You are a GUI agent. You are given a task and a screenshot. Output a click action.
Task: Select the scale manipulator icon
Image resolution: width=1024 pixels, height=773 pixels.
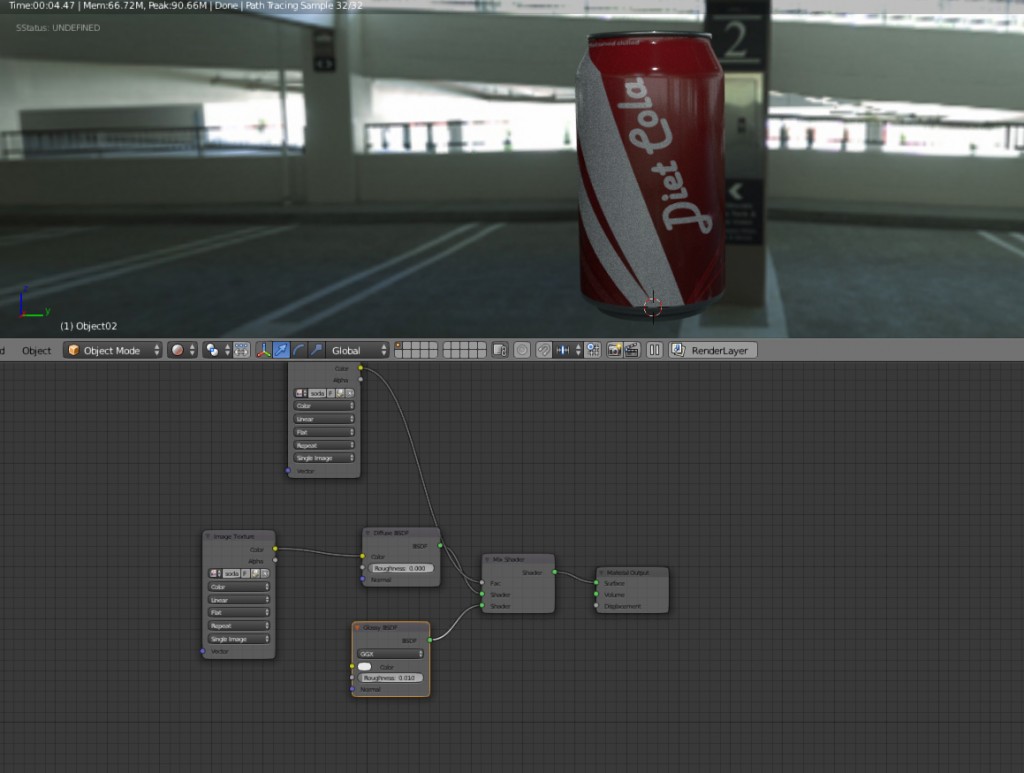click(x=316, y=350)
